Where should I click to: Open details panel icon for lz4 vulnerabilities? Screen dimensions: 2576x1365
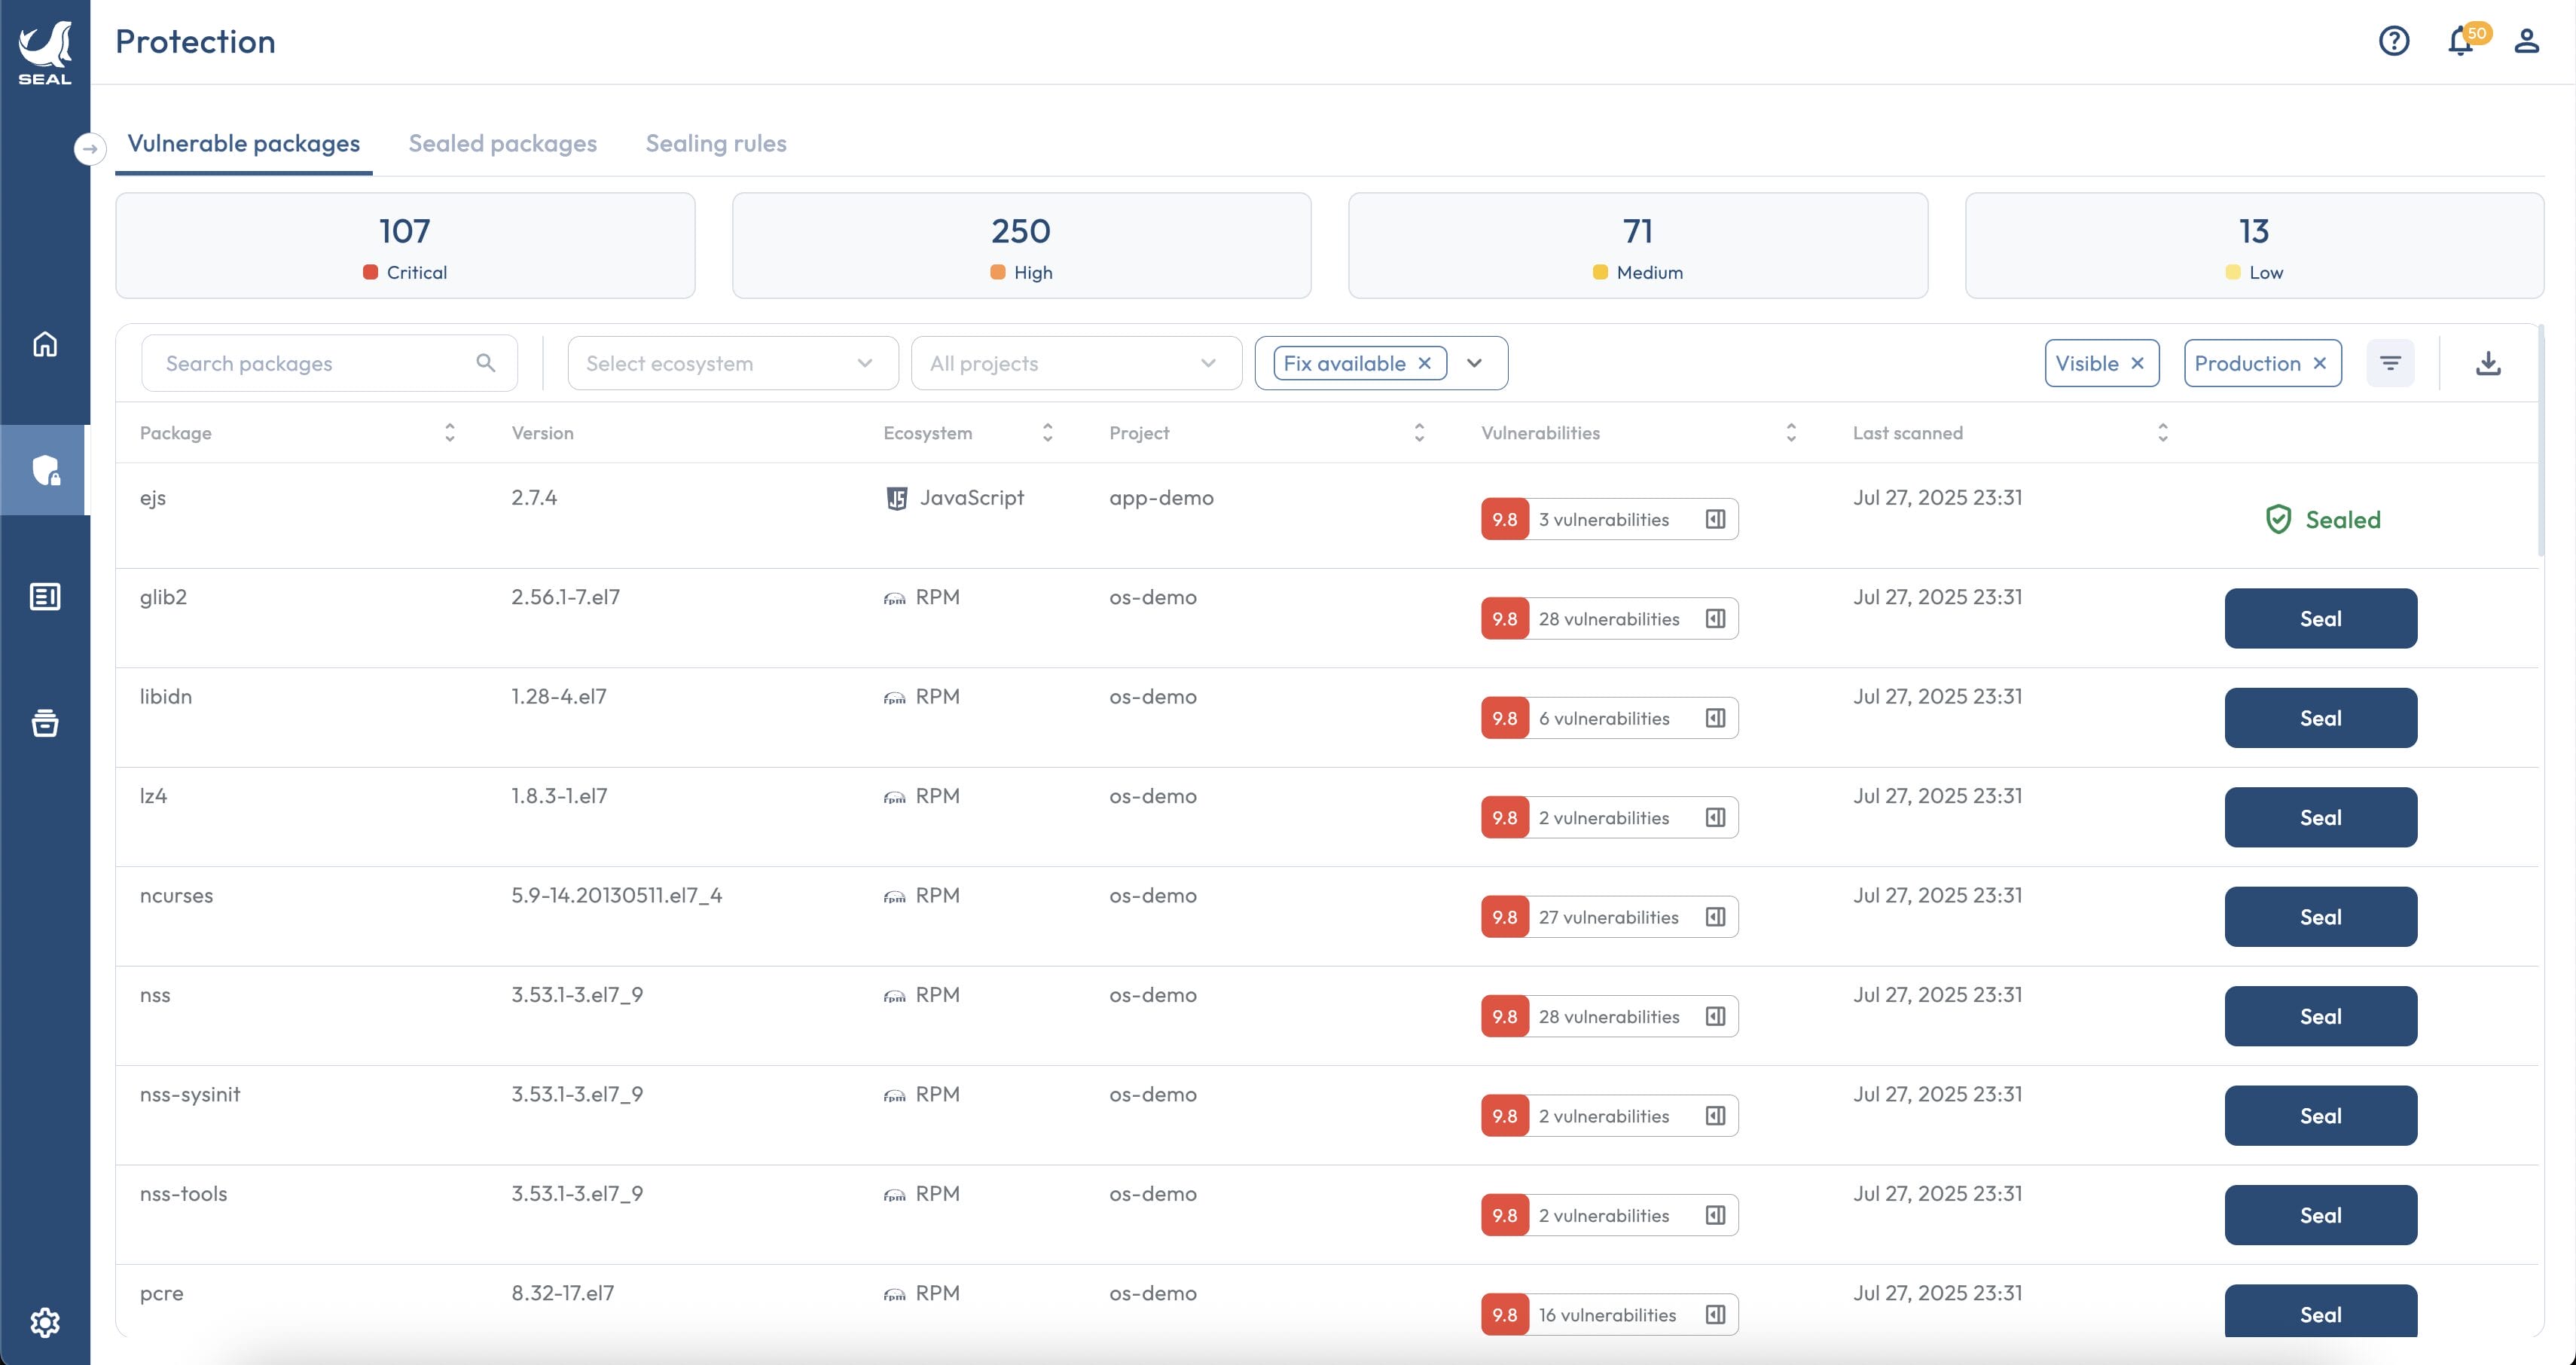[1716, 817]
